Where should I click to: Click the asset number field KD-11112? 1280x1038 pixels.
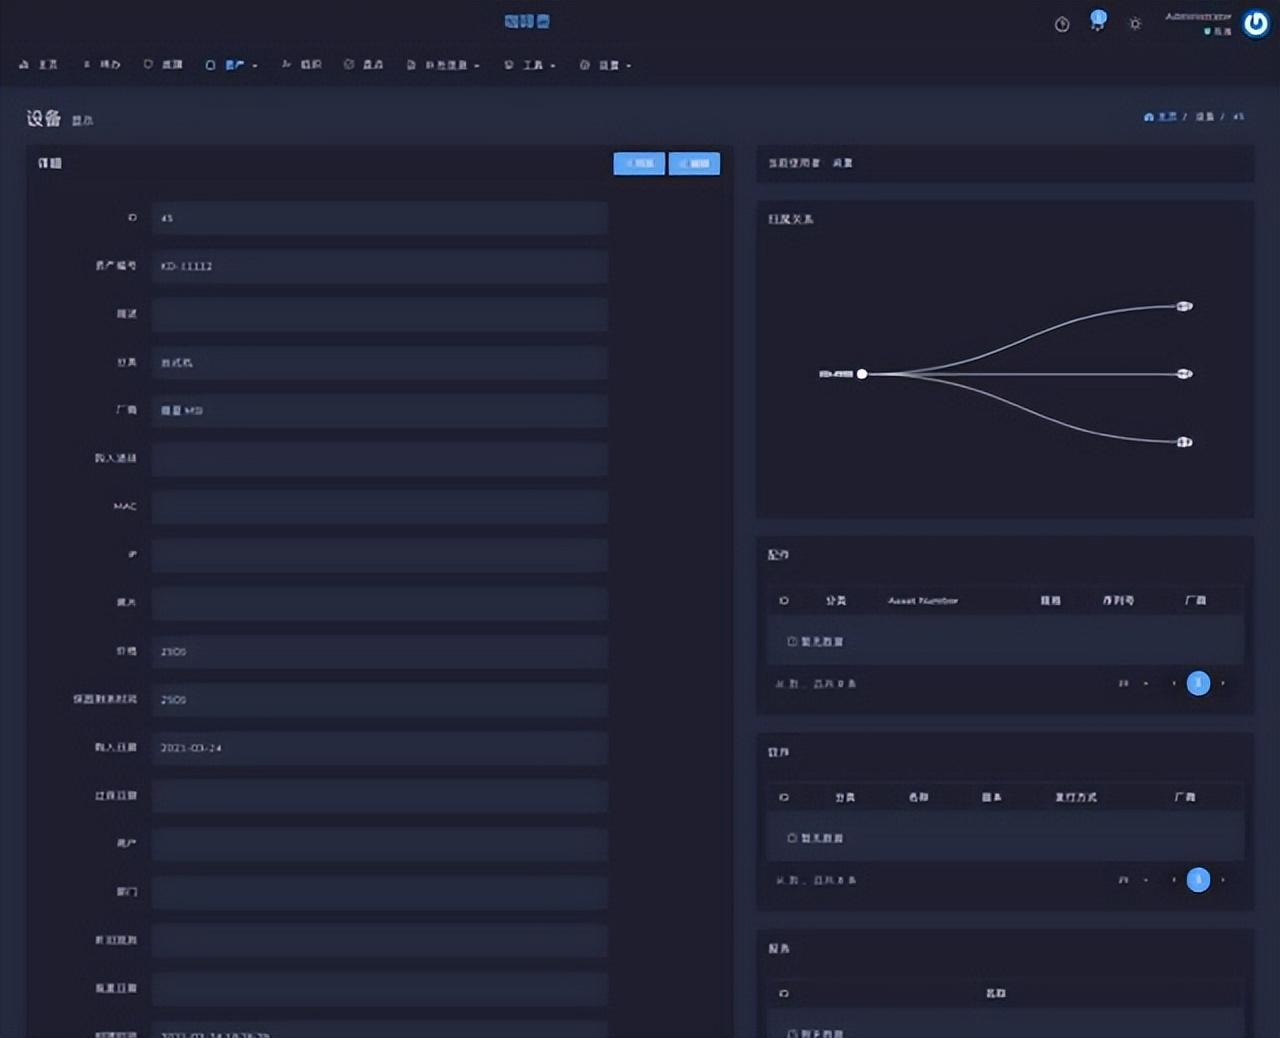coord(380,266)
